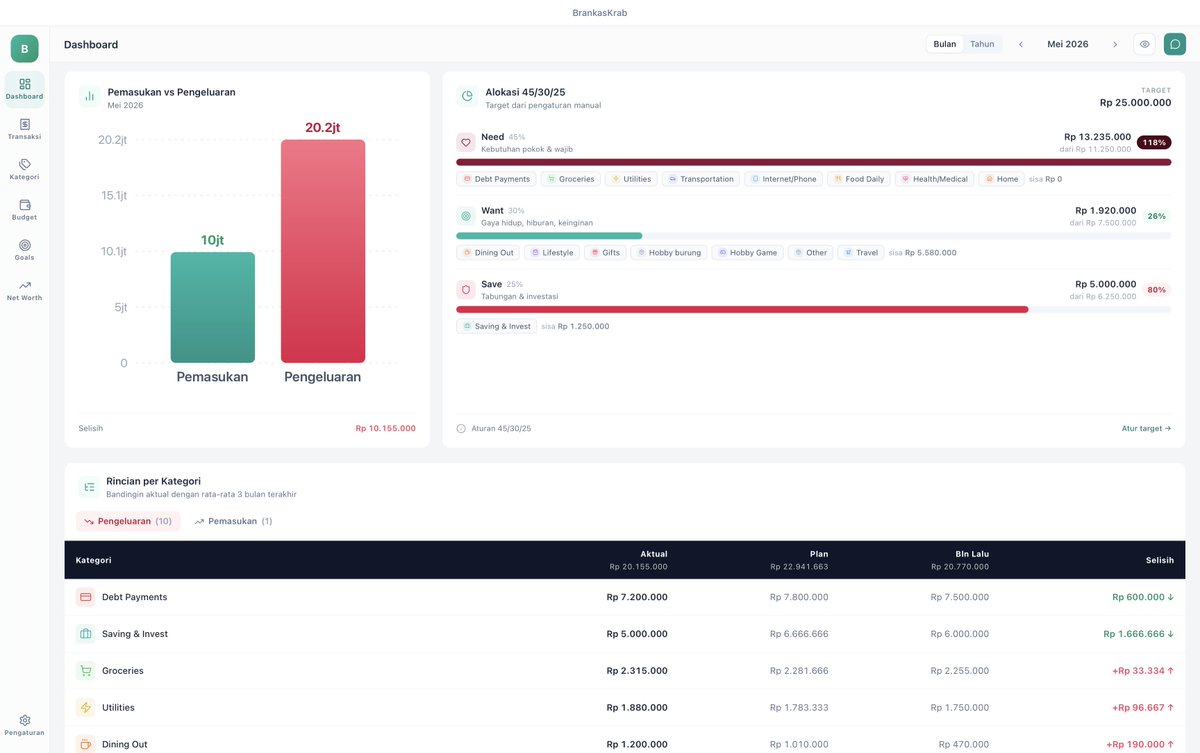The height and width of the screenshot is (753, 1200).
Task: Click the Selisih column header
Action: coord(1160,560)
